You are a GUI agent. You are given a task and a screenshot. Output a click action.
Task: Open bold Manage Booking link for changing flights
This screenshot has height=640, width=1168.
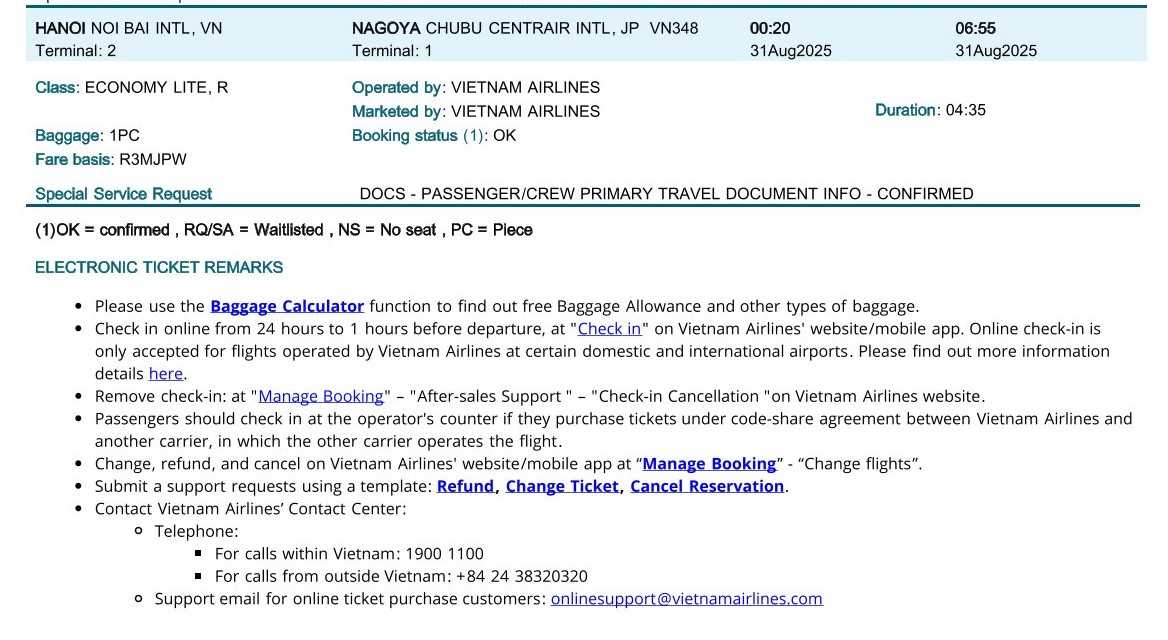pyautogui.click(x=709, y=463)
